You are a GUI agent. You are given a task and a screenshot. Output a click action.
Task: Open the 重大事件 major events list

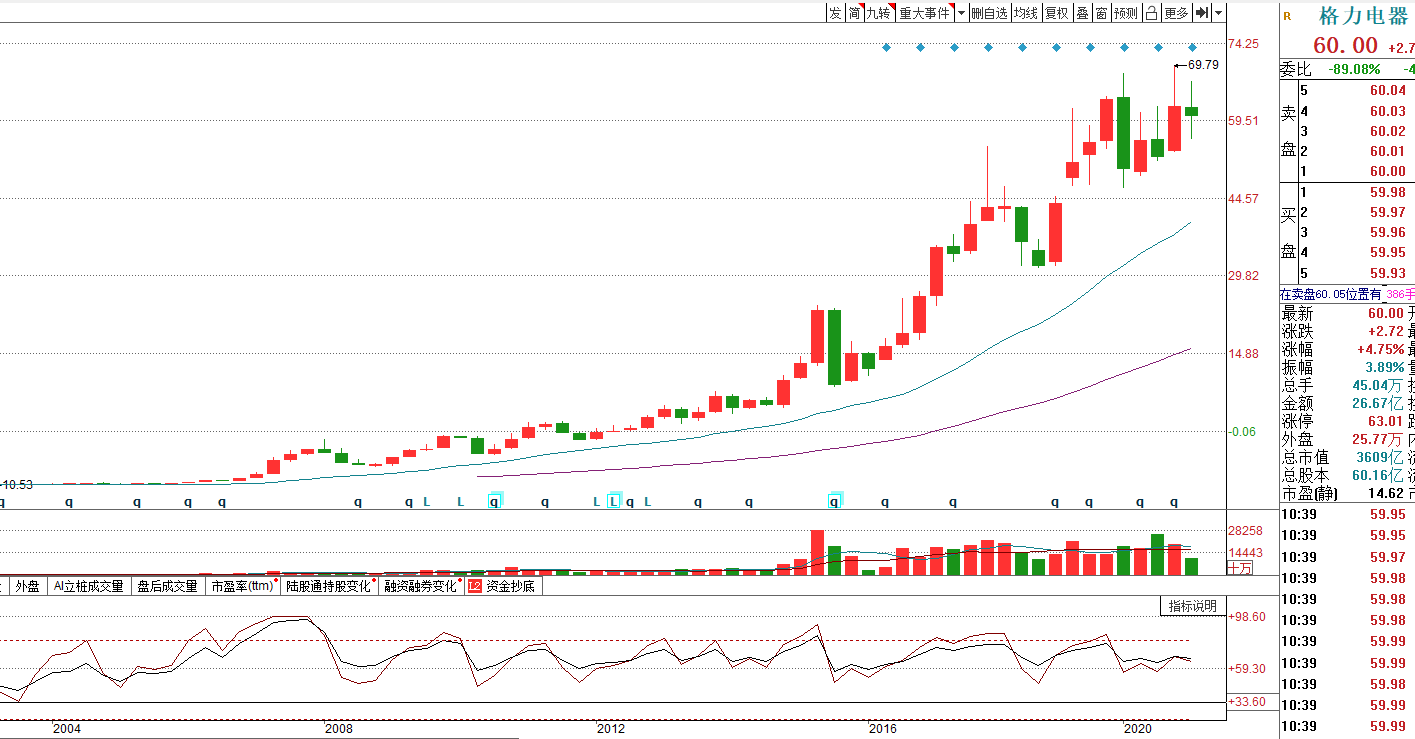[x=924, y=13]
